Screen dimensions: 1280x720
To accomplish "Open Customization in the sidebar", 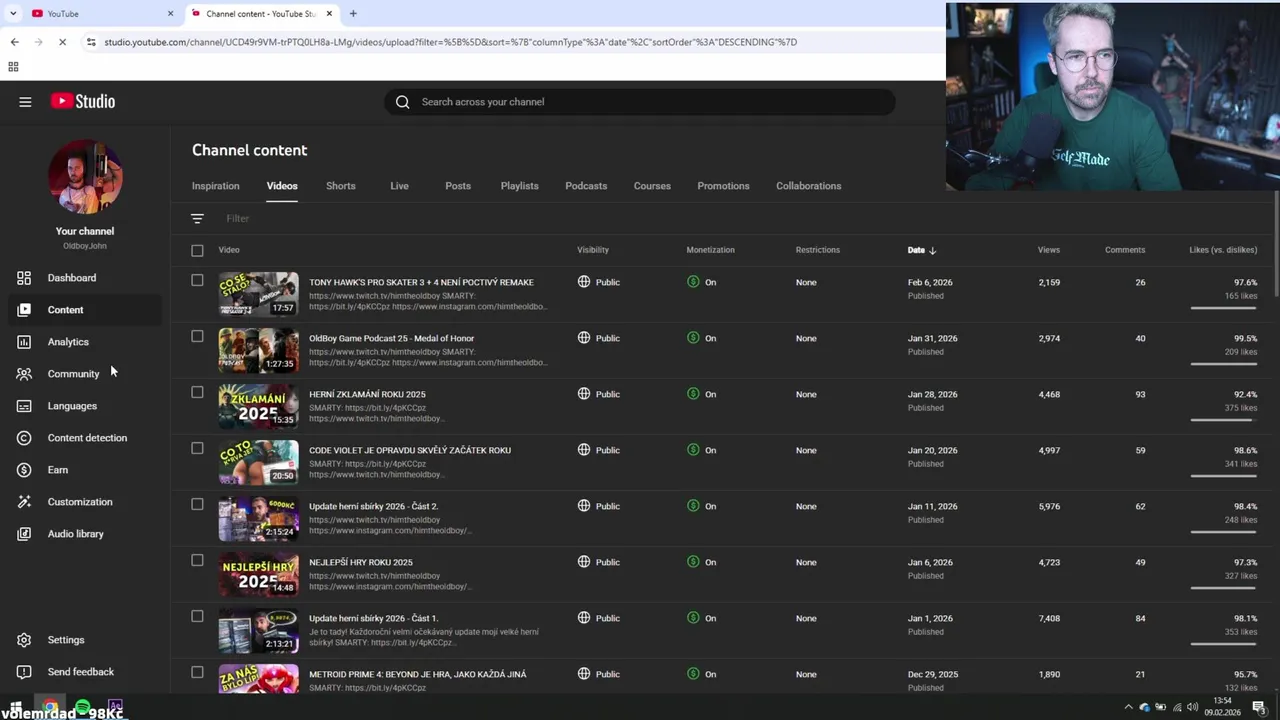I will 80,502.
